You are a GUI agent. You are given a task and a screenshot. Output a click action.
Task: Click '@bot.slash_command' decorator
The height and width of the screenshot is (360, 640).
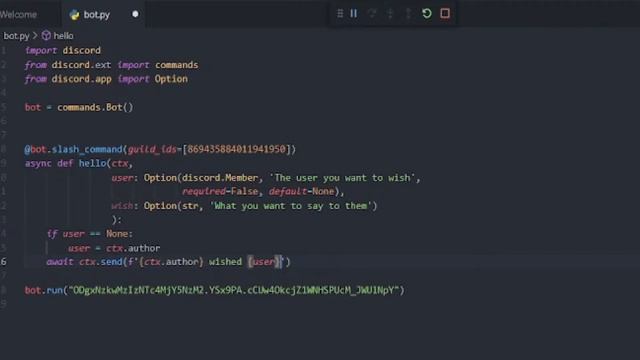[73, 149]
